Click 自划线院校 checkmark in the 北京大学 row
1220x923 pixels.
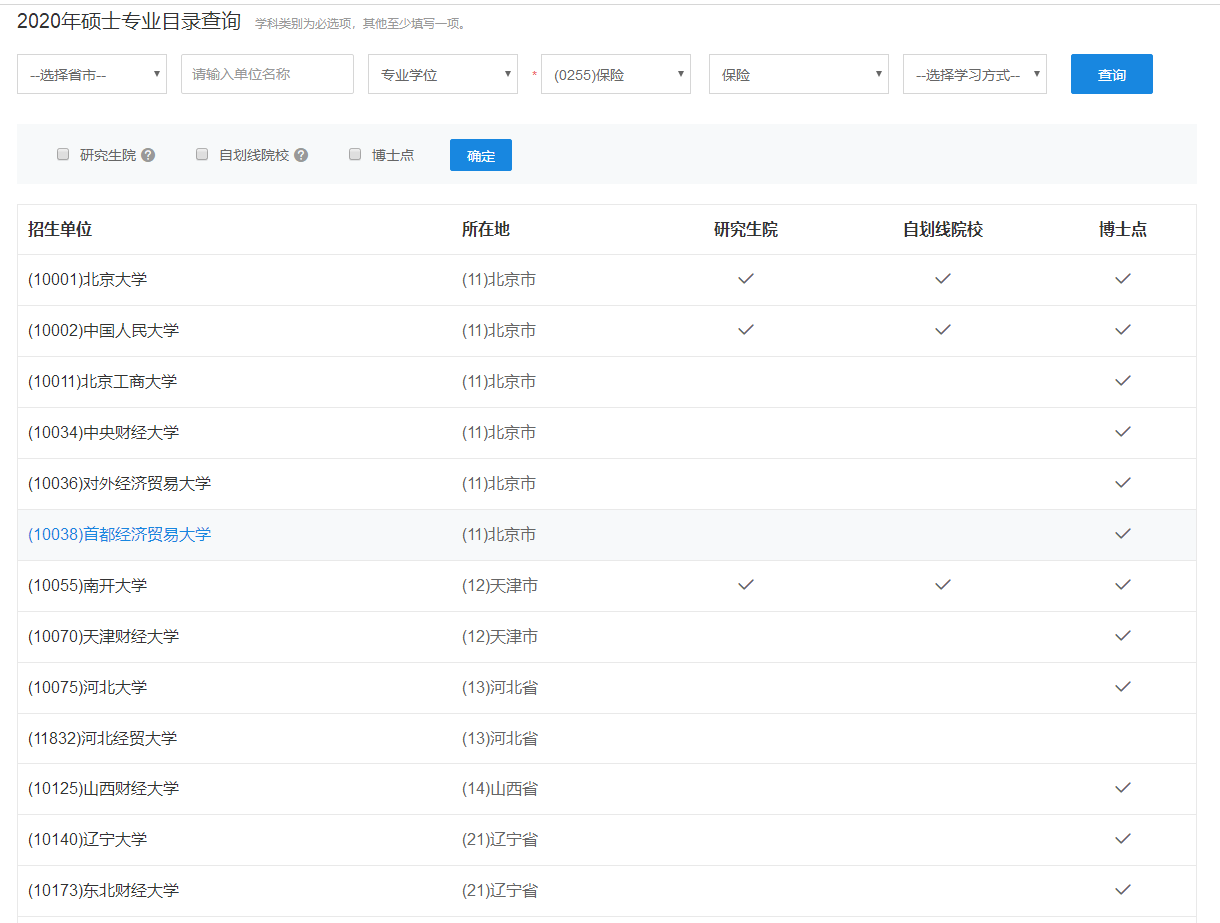943,279
